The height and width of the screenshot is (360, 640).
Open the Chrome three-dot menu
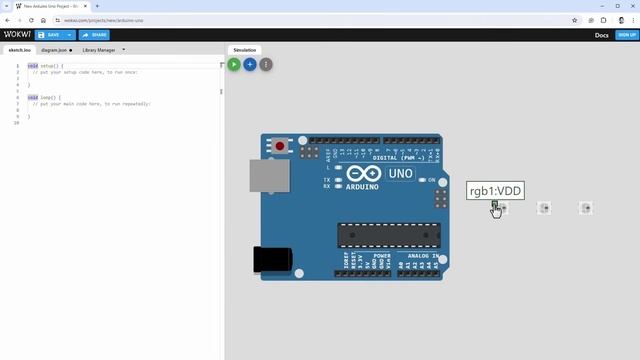click(x=633, y=20)
